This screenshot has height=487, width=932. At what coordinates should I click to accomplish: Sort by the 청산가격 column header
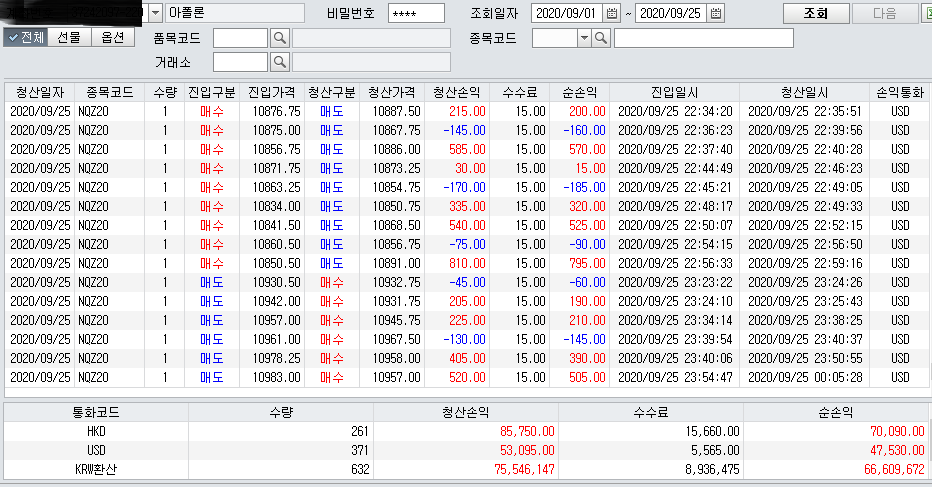[392, 92]
